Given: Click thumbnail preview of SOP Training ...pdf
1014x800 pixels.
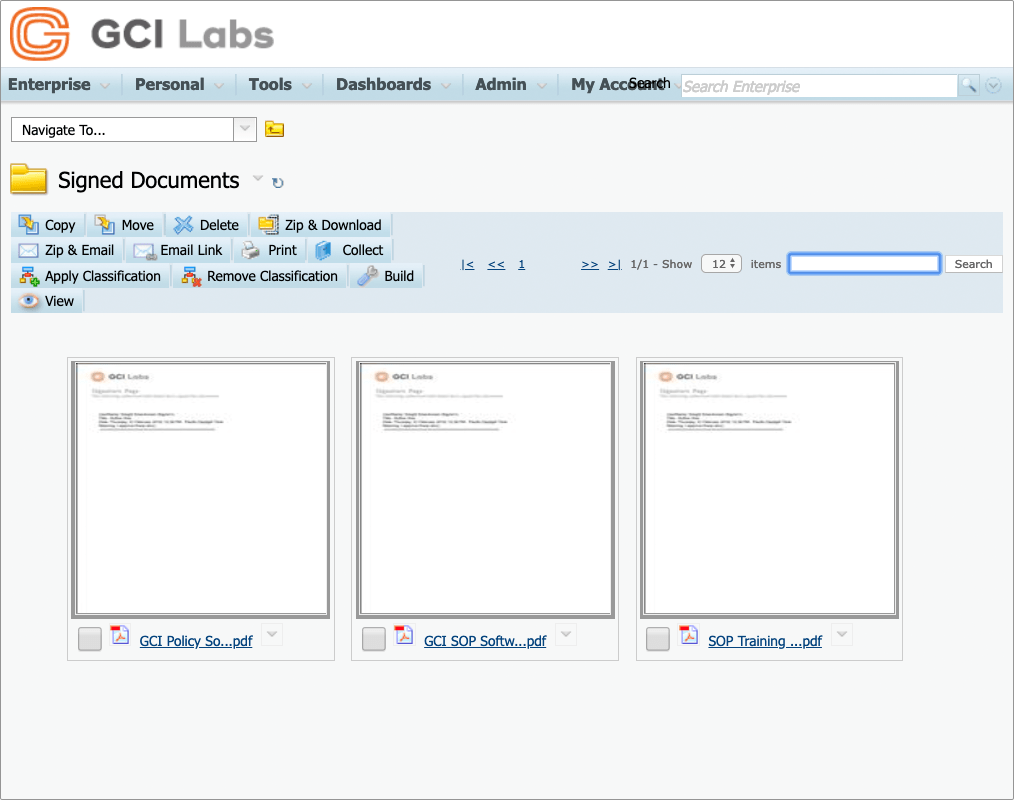Looking at the screenshot, I should (769, 489).
